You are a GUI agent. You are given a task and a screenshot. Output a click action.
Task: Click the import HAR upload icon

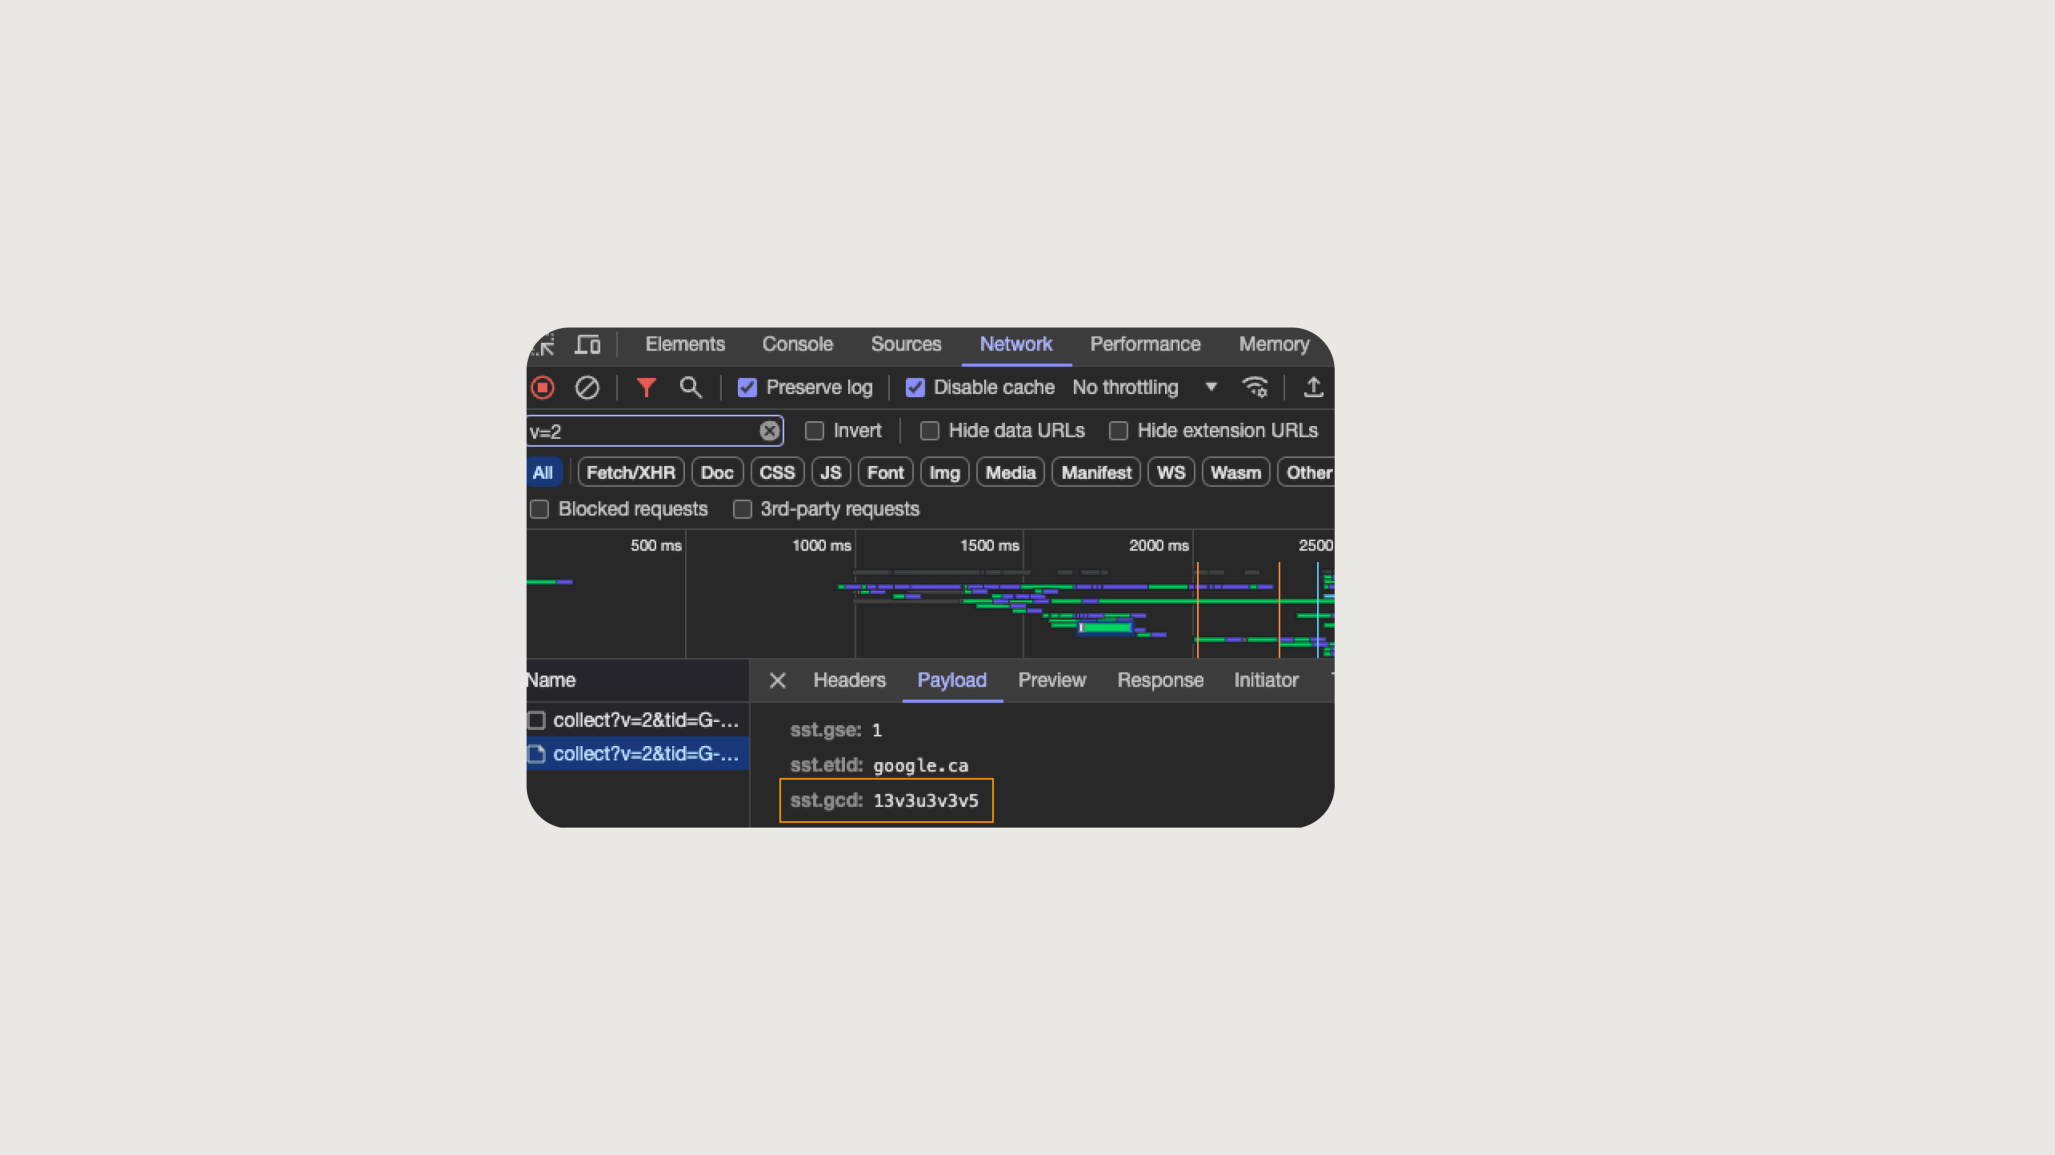(x=1313, y=387)
